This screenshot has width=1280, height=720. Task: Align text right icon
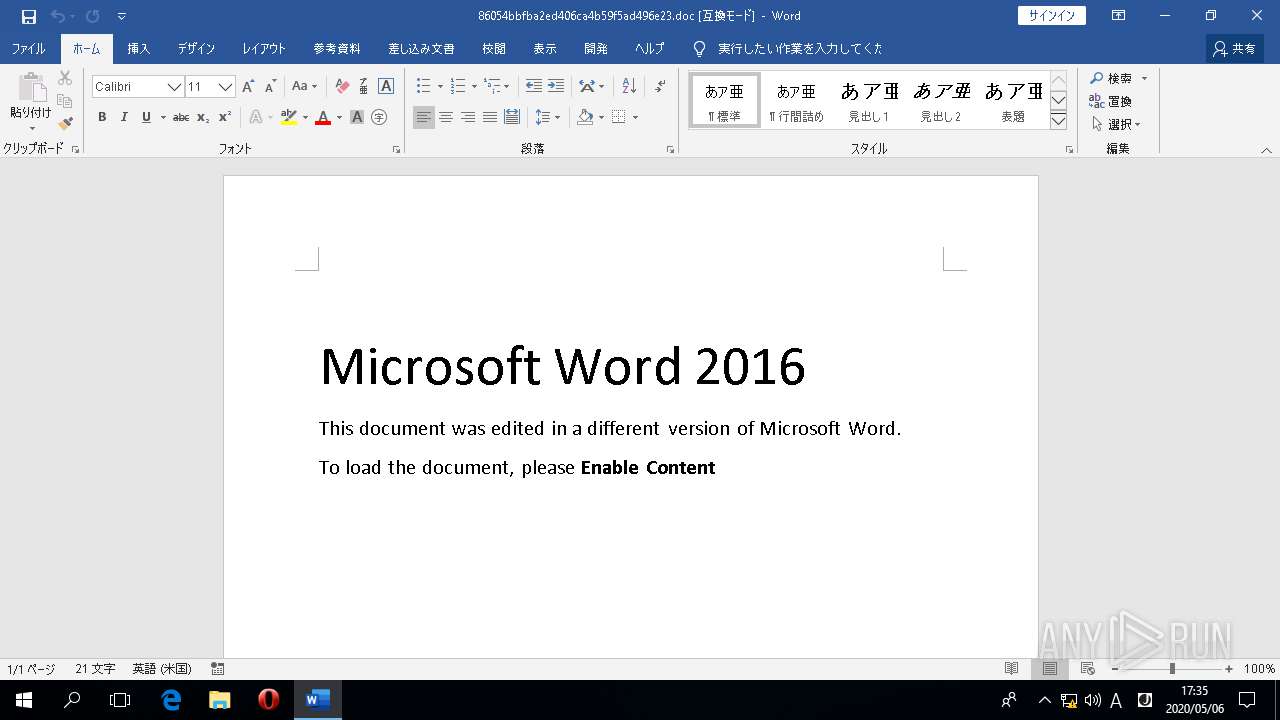[468, 117]
